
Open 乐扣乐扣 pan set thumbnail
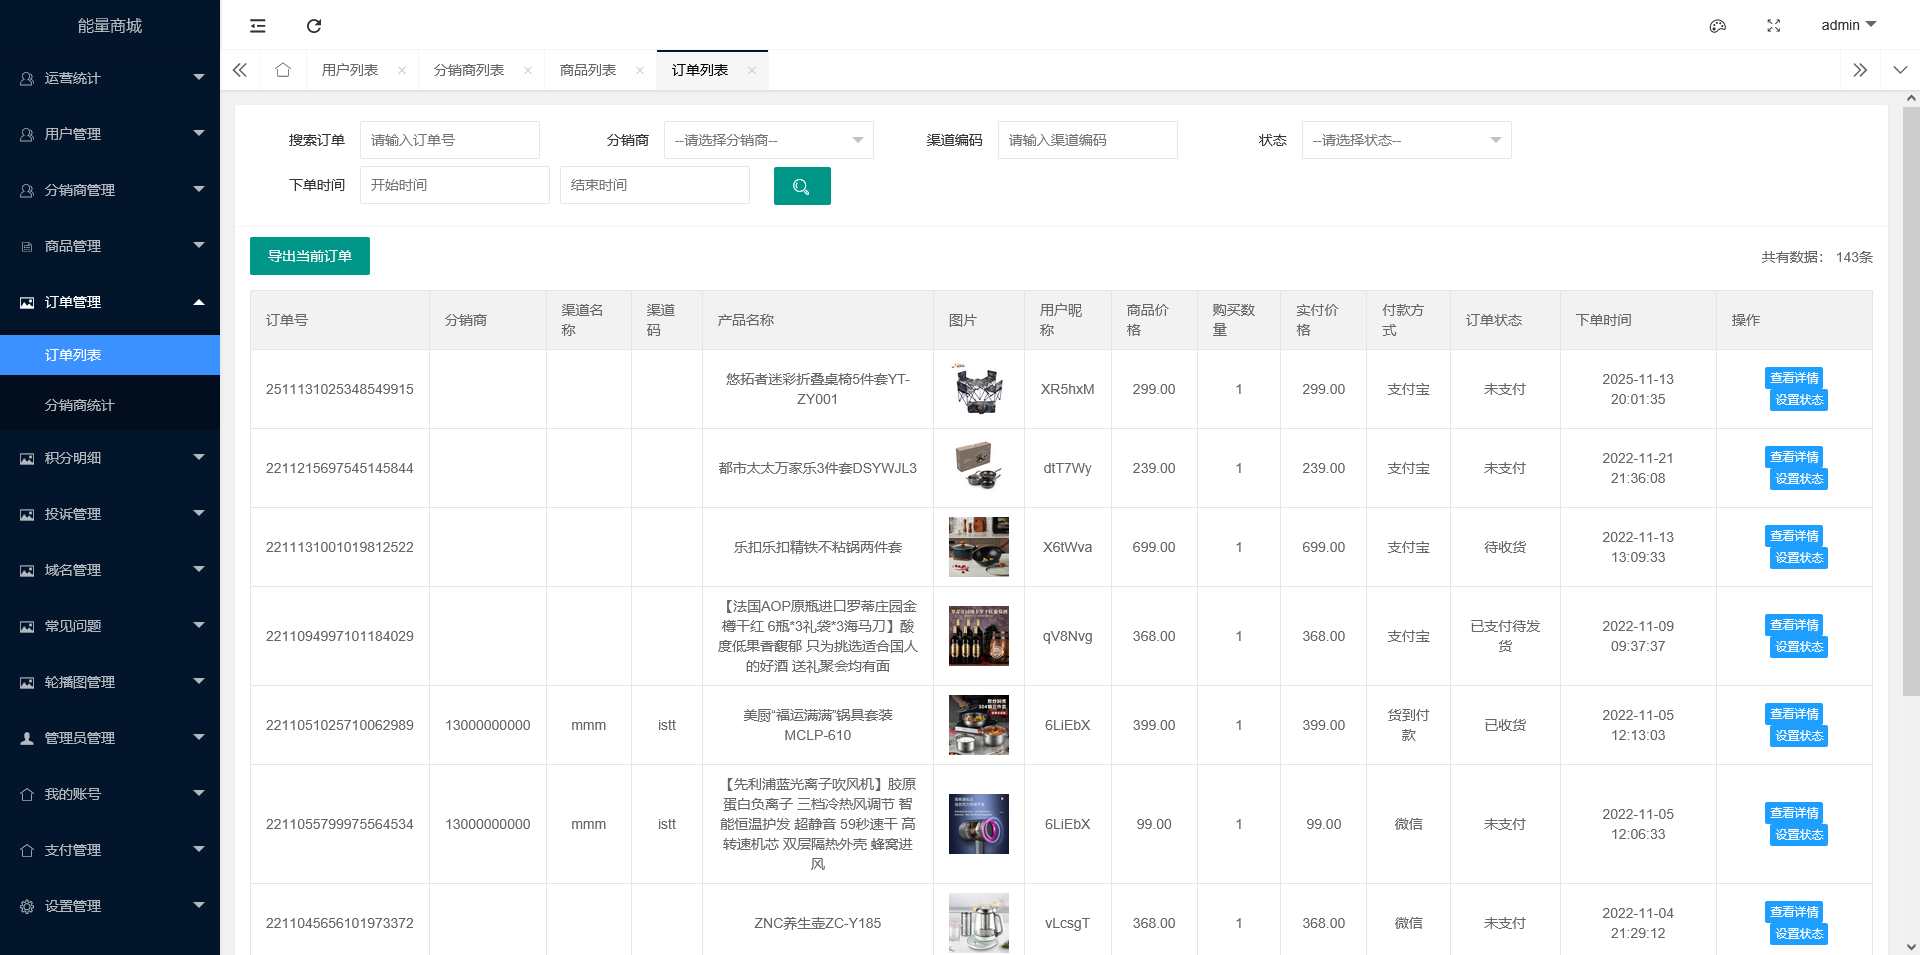(x=979, y=547)
